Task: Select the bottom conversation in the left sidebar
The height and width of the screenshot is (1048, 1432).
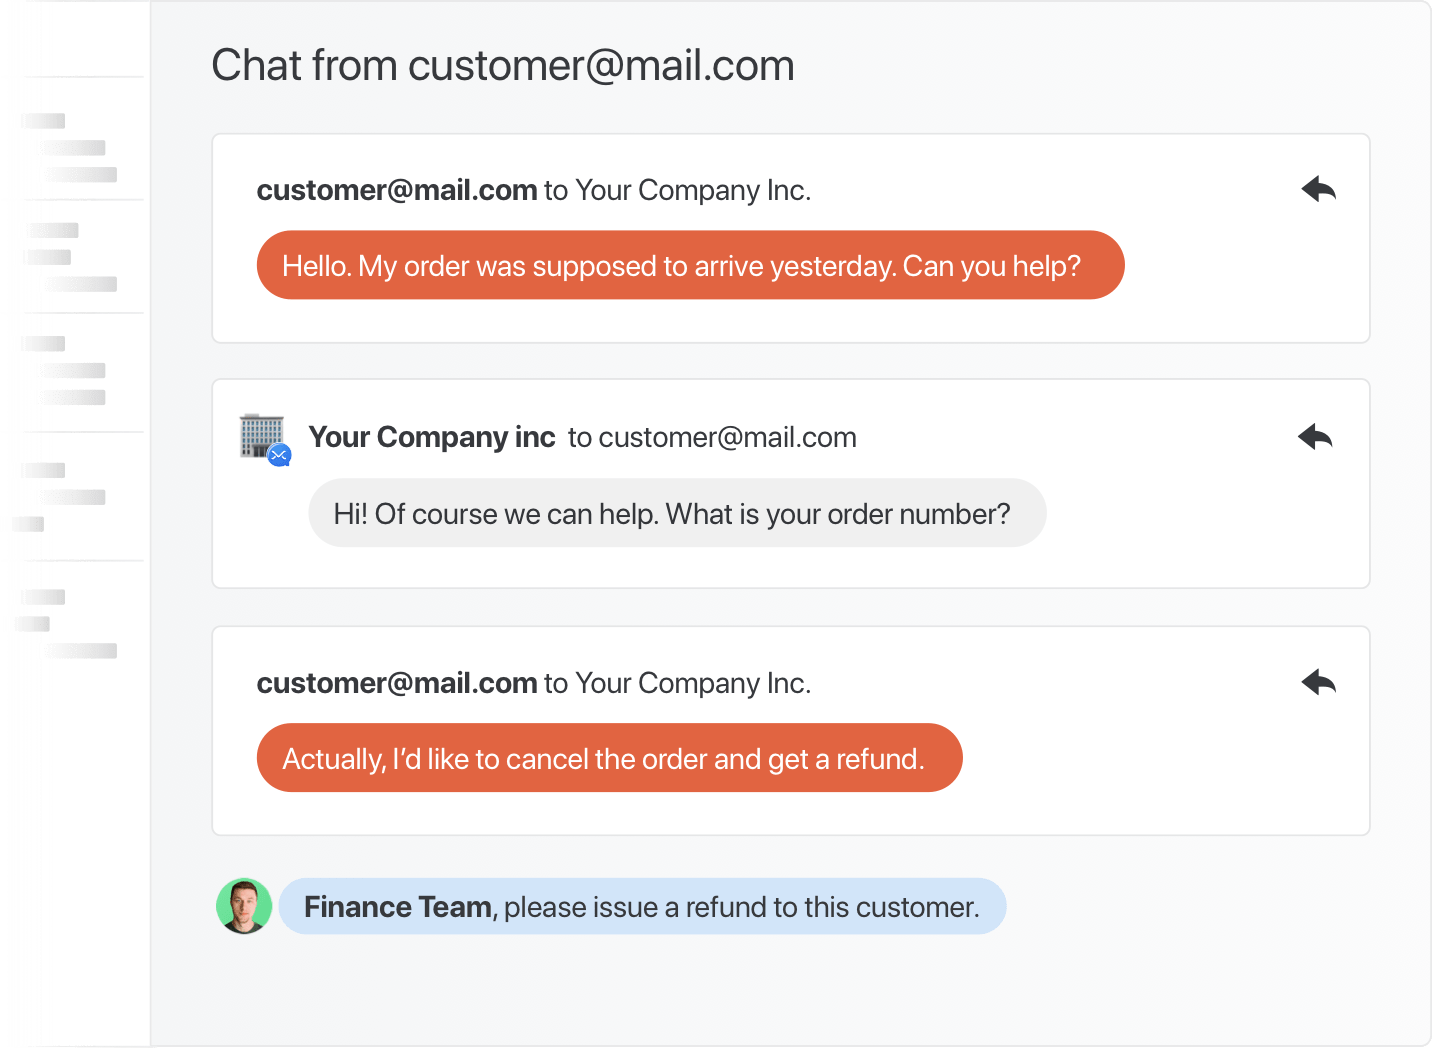Action: click(75, 624)
